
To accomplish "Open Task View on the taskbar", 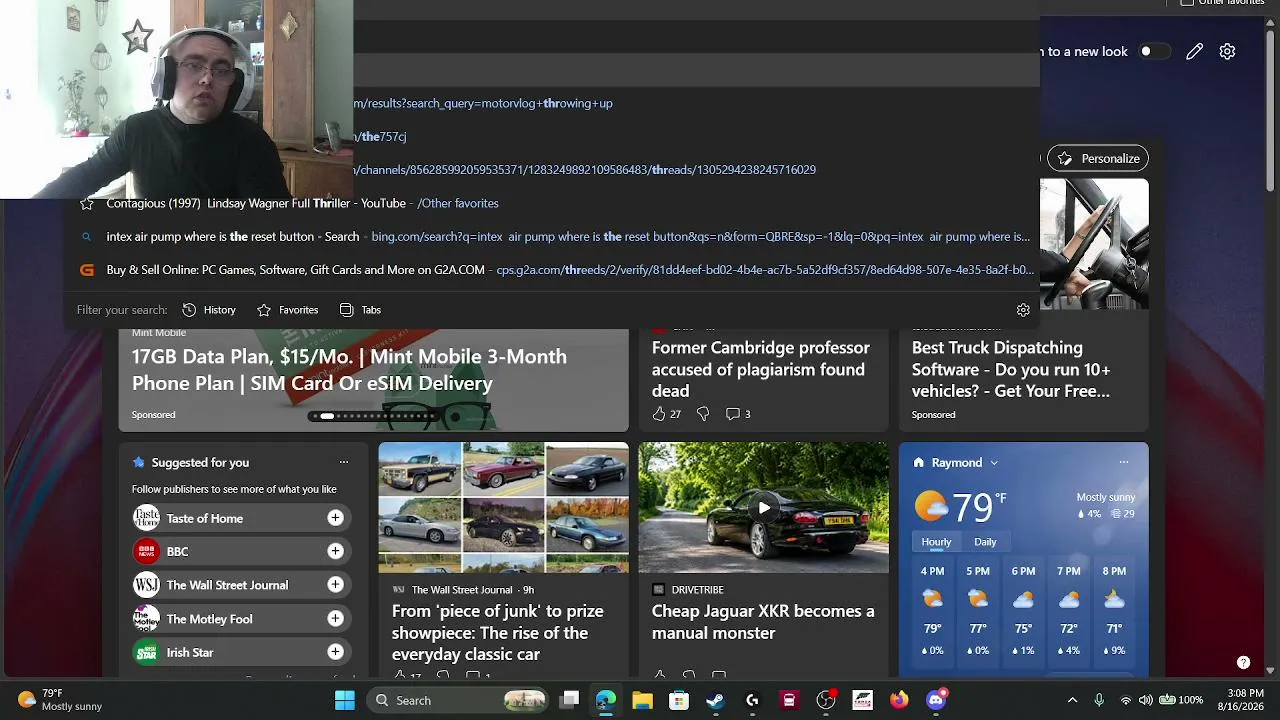I will click(x=569, y=700).
